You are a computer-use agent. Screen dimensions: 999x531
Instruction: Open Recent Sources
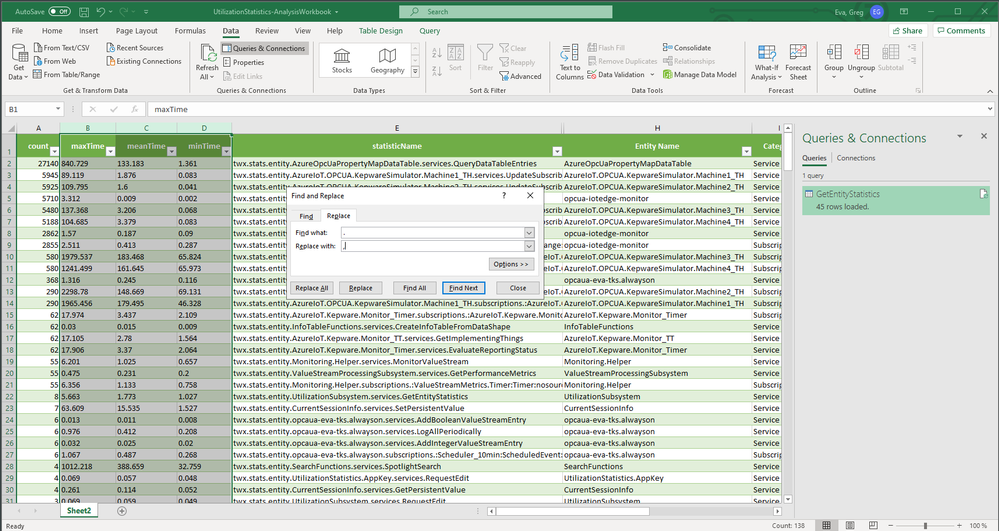click(134, 48)
